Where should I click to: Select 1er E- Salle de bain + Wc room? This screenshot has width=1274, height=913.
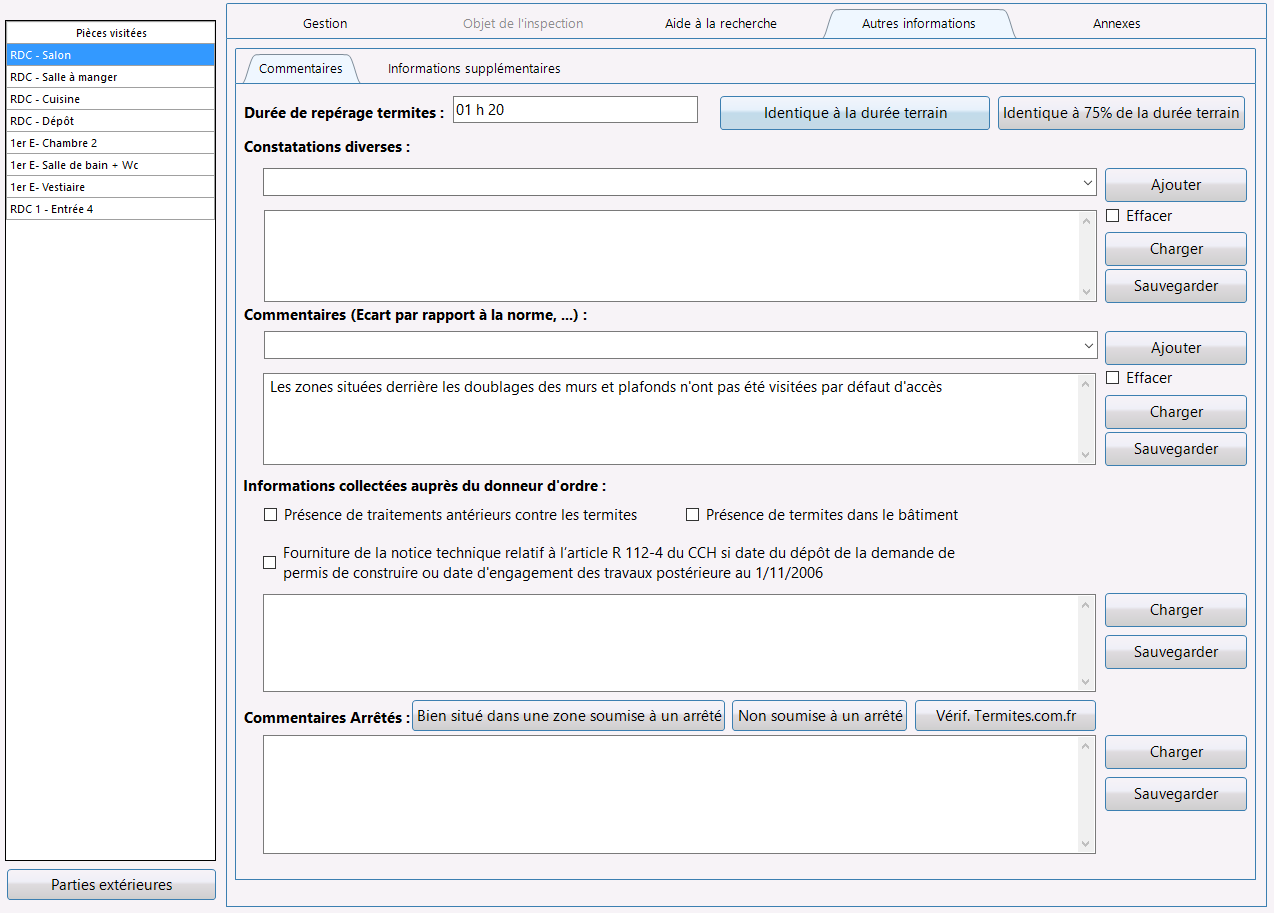coord(110,165)
